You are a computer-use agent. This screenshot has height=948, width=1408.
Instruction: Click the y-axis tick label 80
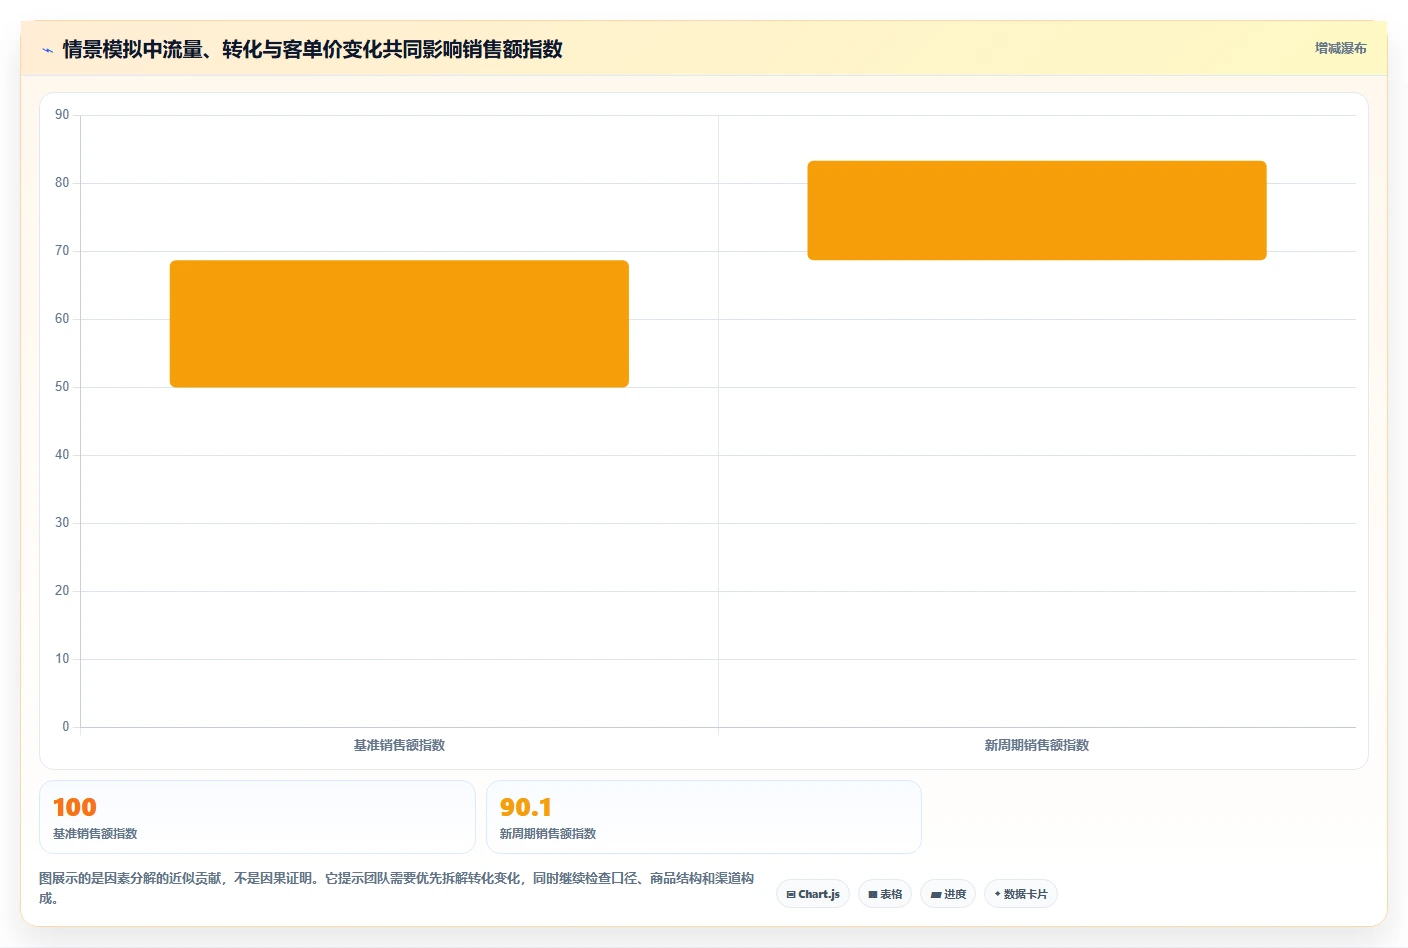click(x=62, y=183)
